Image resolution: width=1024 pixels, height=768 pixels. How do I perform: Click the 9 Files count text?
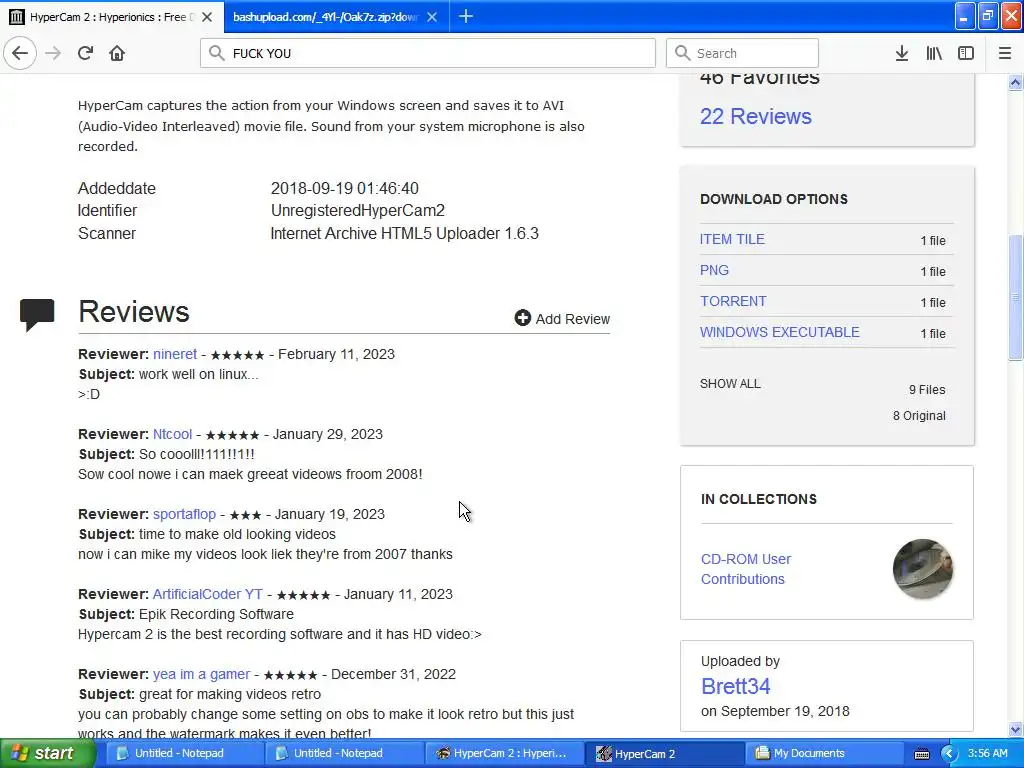[x=927, y=390]
